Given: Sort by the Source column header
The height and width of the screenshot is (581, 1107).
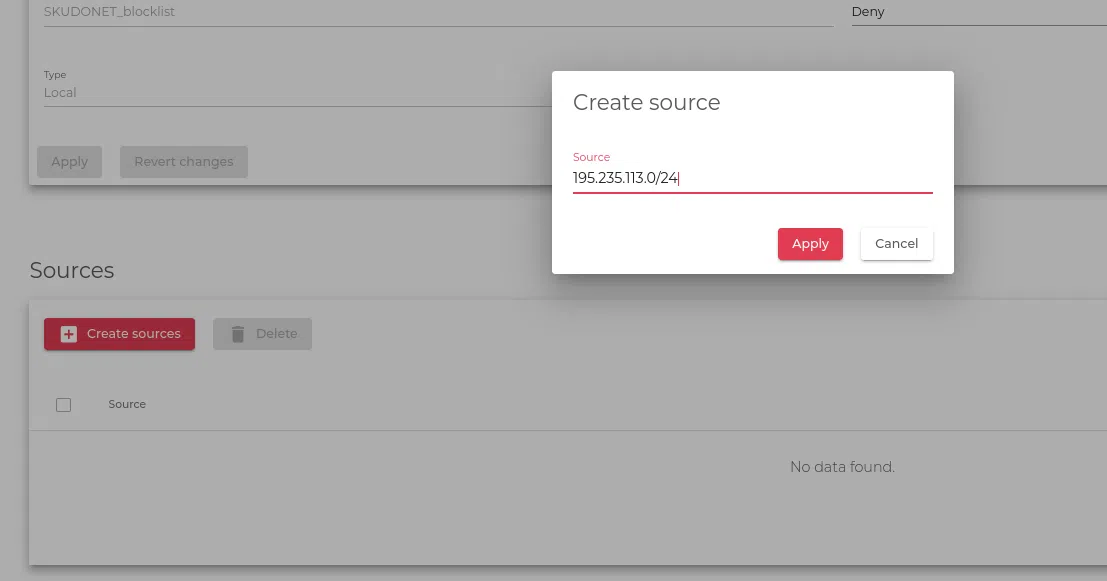Looking at the screenshot, I should (x=127, y=404).
